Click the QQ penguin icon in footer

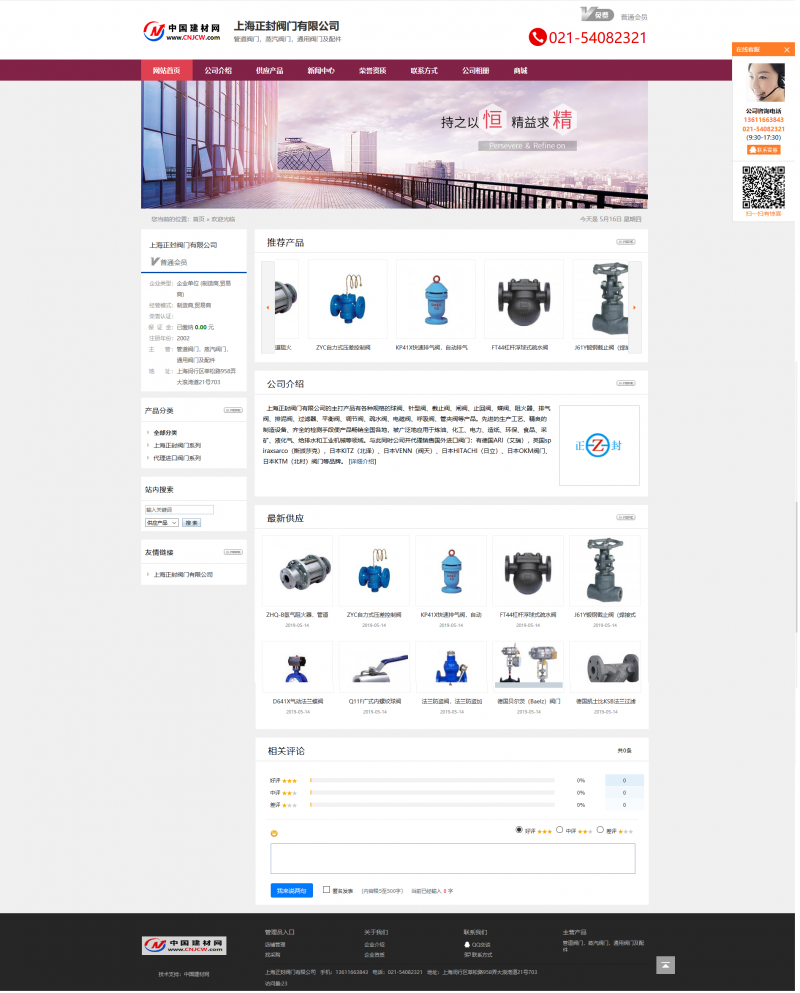pos(467,944)
